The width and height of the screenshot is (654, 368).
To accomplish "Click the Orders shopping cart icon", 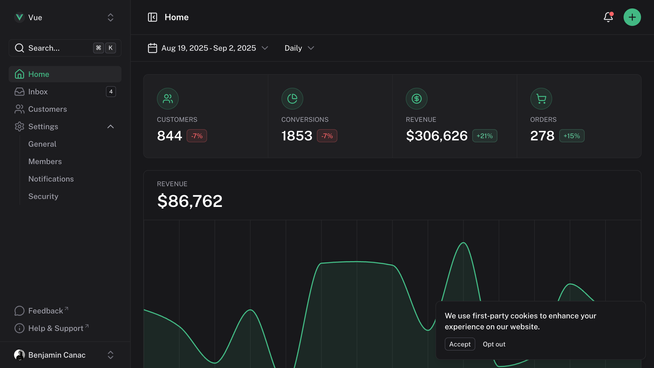I will tap(541, 99).
